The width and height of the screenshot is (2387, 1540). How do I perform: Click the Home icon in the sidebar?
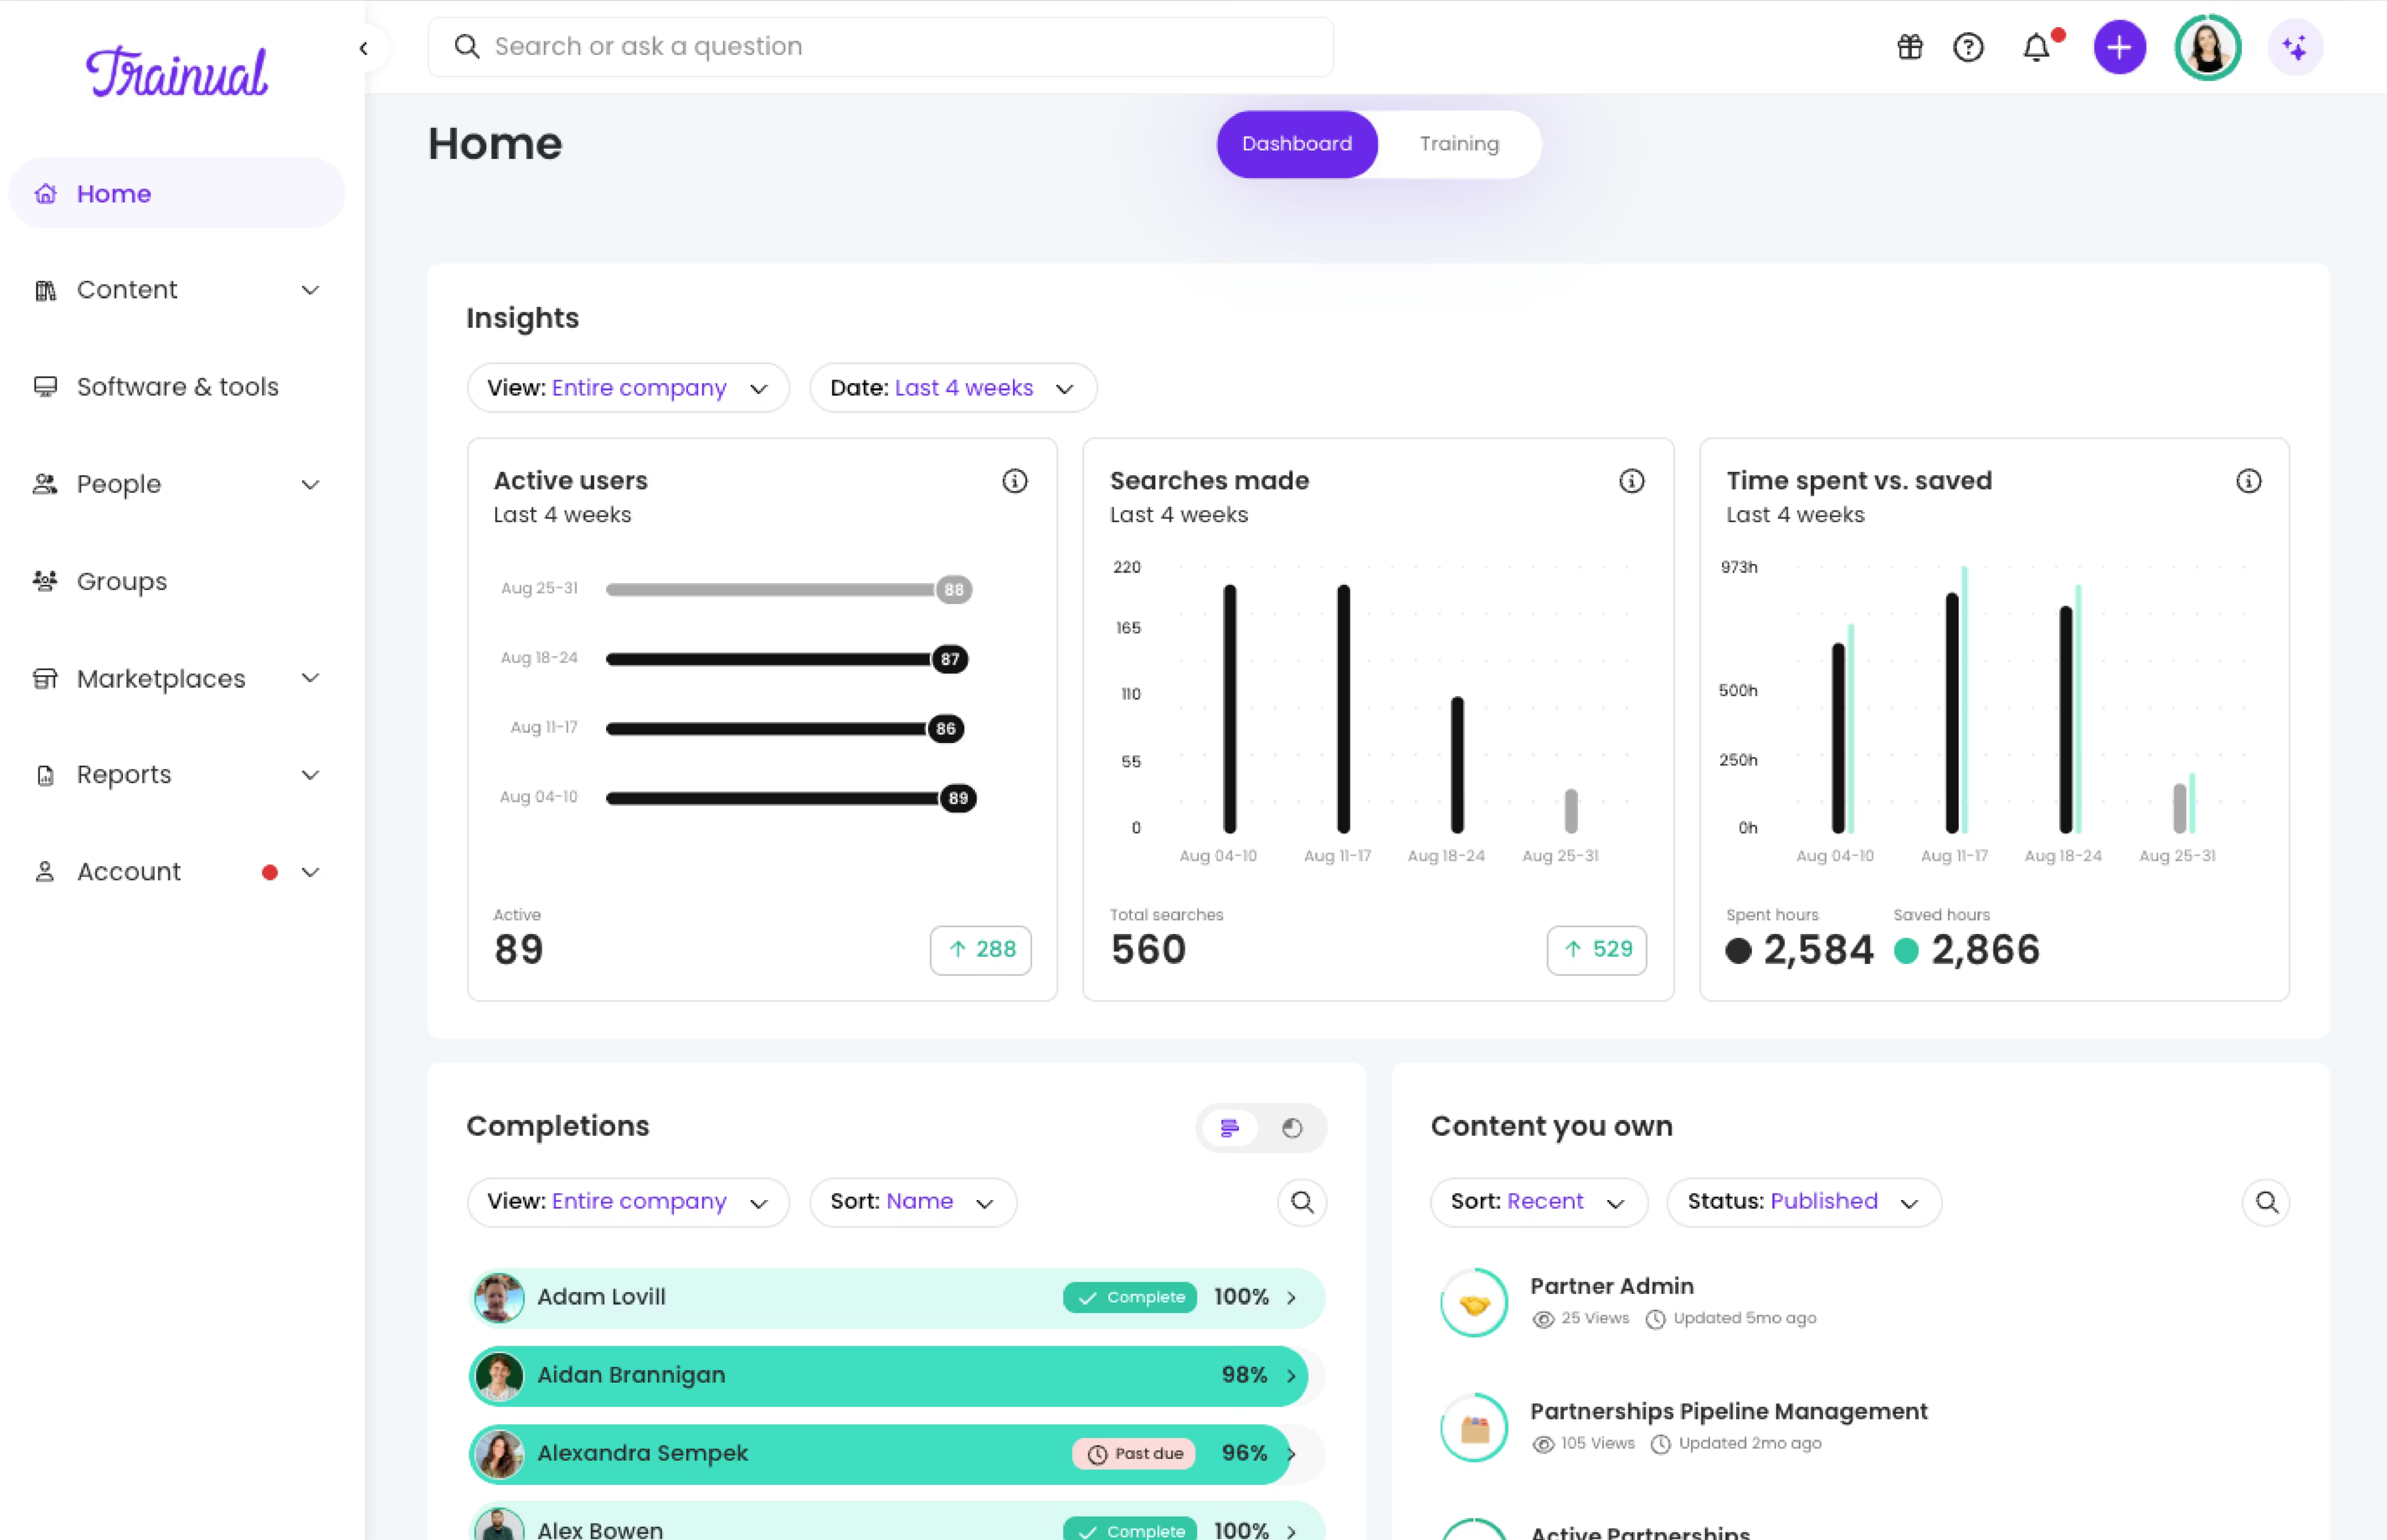45,193
